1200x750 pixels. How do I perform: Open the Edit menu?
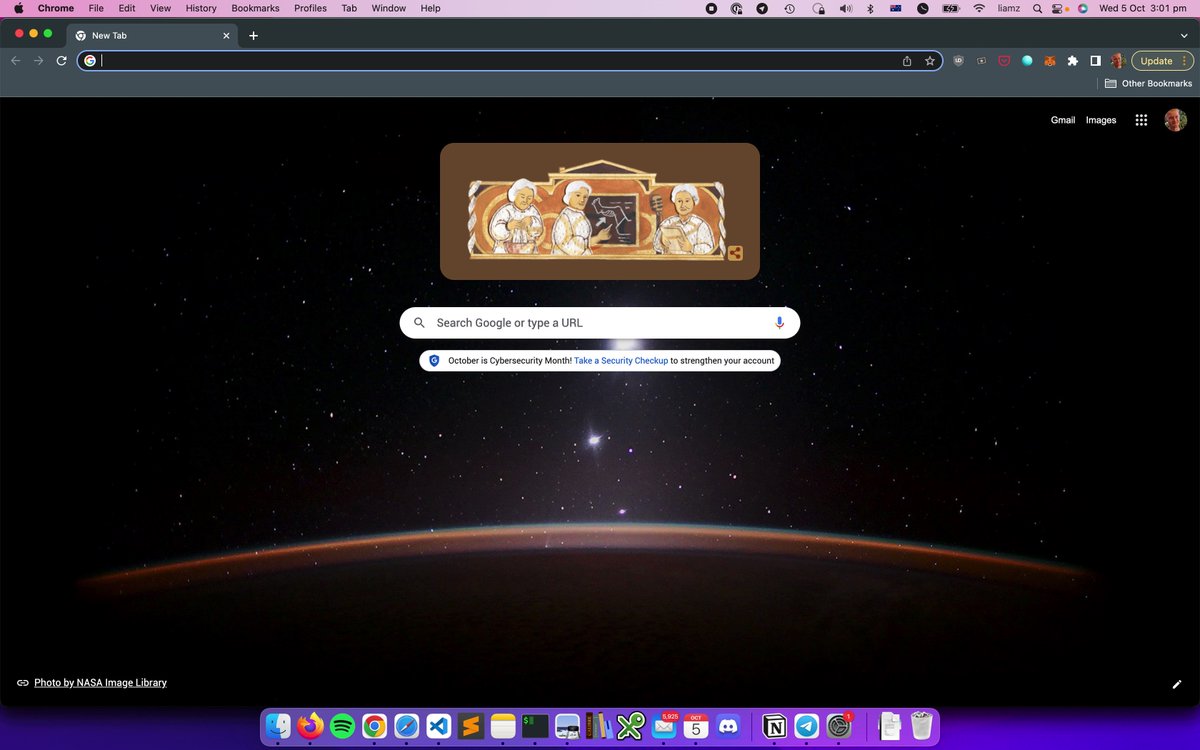(x=127, y=8)
